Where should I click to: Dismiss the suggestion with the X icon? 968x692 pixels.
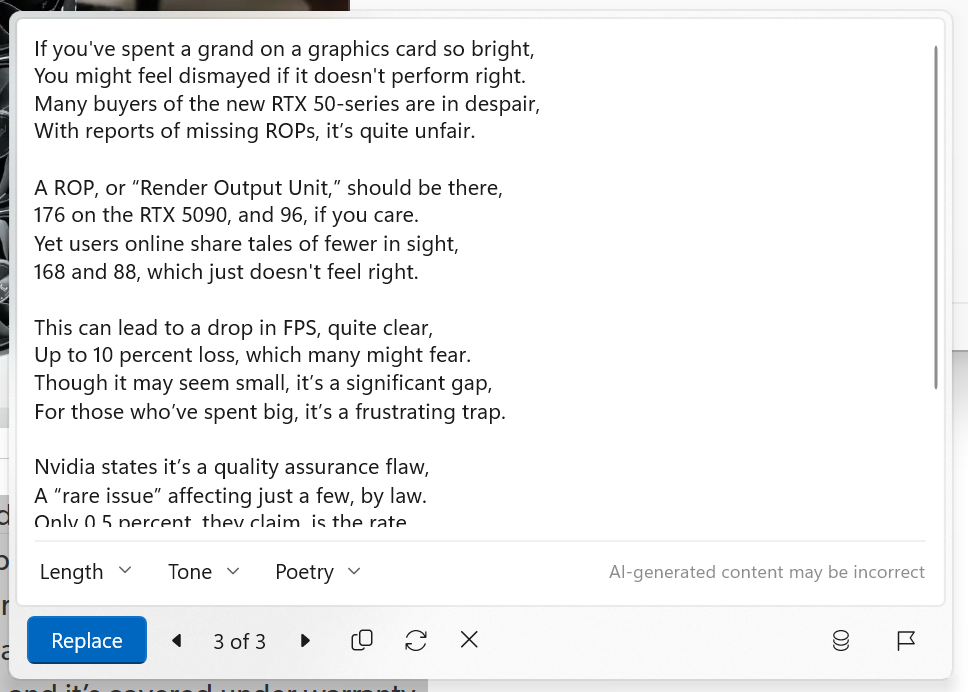[x=468, y=640]
